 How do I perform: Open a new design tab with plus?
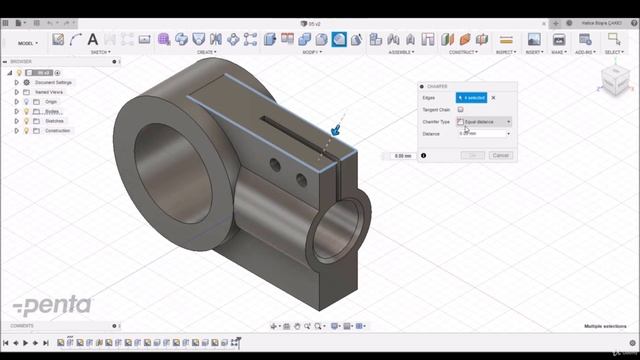(x=556, y=23)
